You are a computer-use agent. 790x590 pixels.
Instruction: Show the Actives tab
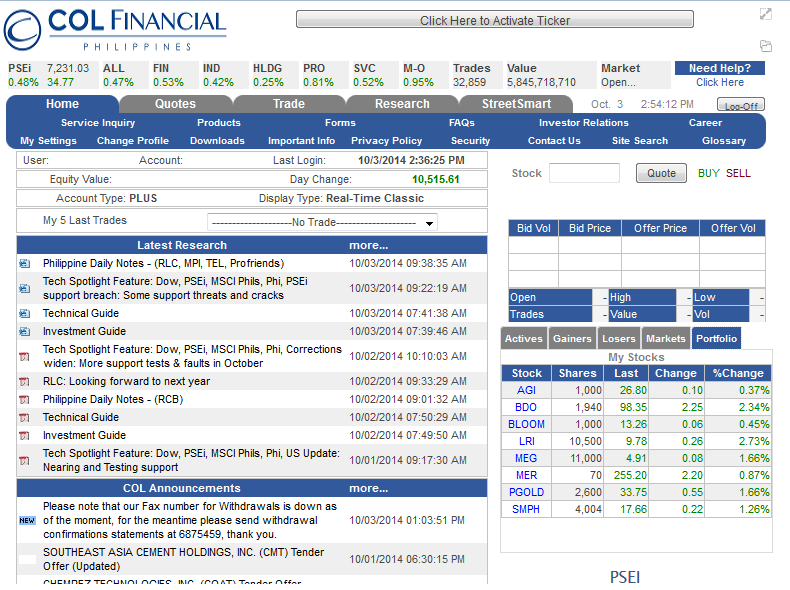[523, 339]
